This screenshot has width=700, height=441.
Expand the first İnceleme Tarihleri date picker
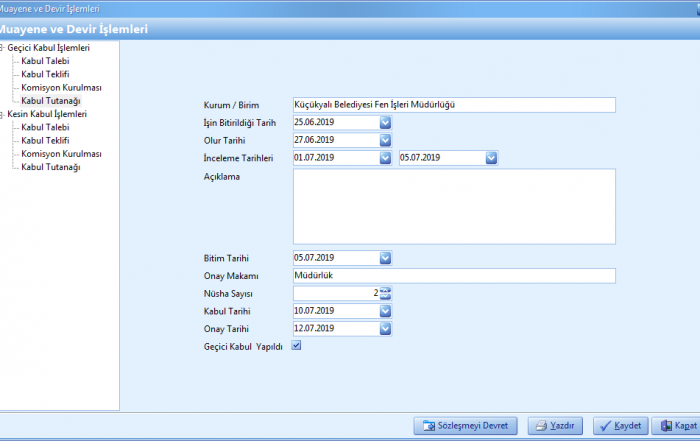click(386, 157)
